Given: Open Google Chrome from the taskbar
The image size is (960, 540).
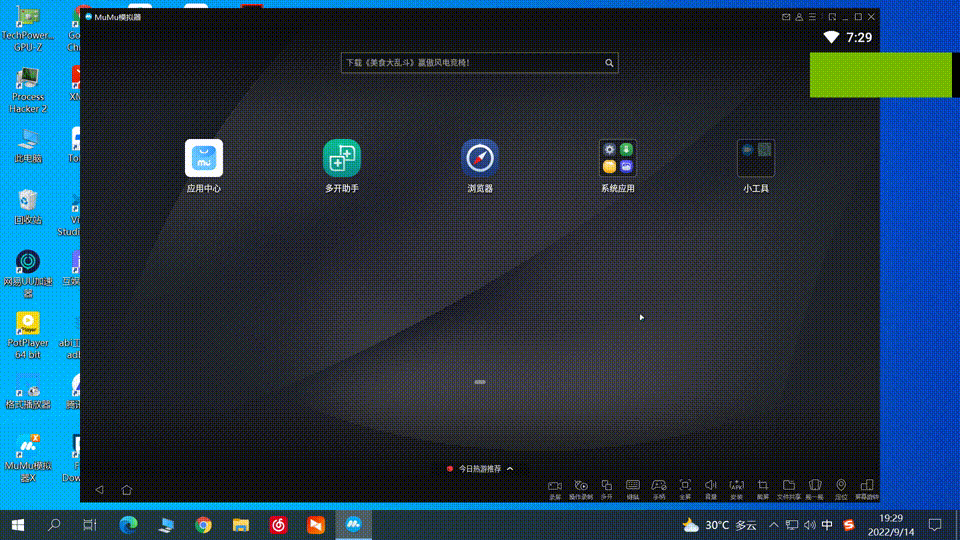Looking at the screenshot, I should click(203, 525).
